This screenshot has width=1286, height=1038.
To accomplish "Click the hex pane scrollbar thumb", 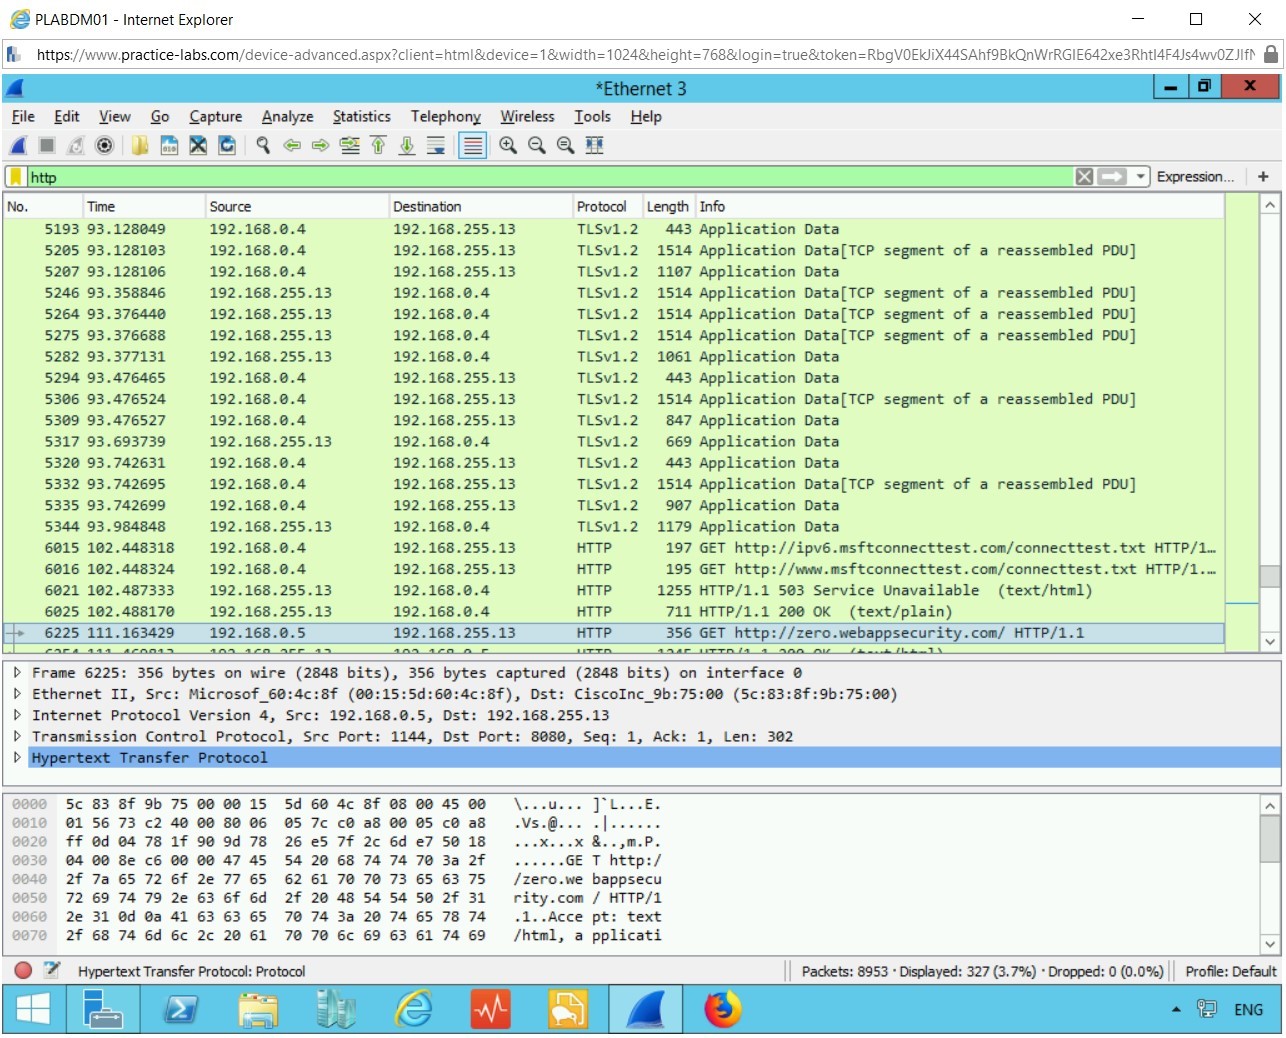I will pyautogui.click(x=1269, y=838).
